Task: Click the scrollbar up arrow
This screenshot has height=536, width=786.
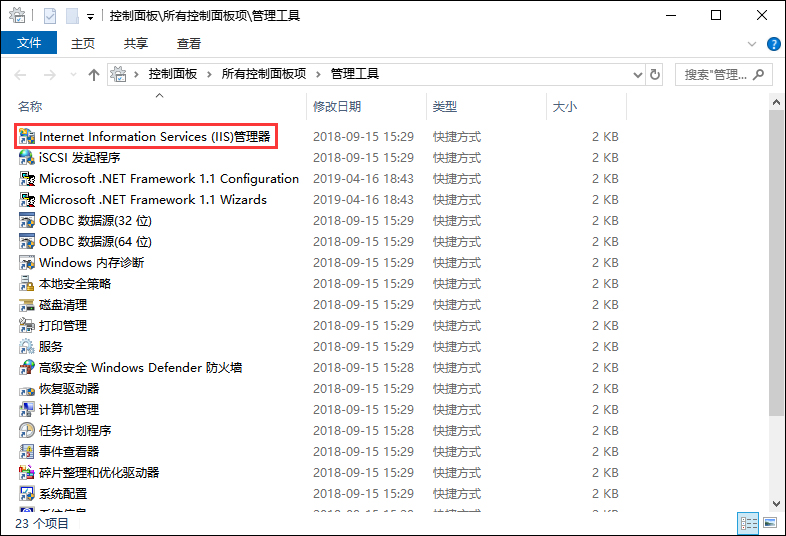Action: 776,102
